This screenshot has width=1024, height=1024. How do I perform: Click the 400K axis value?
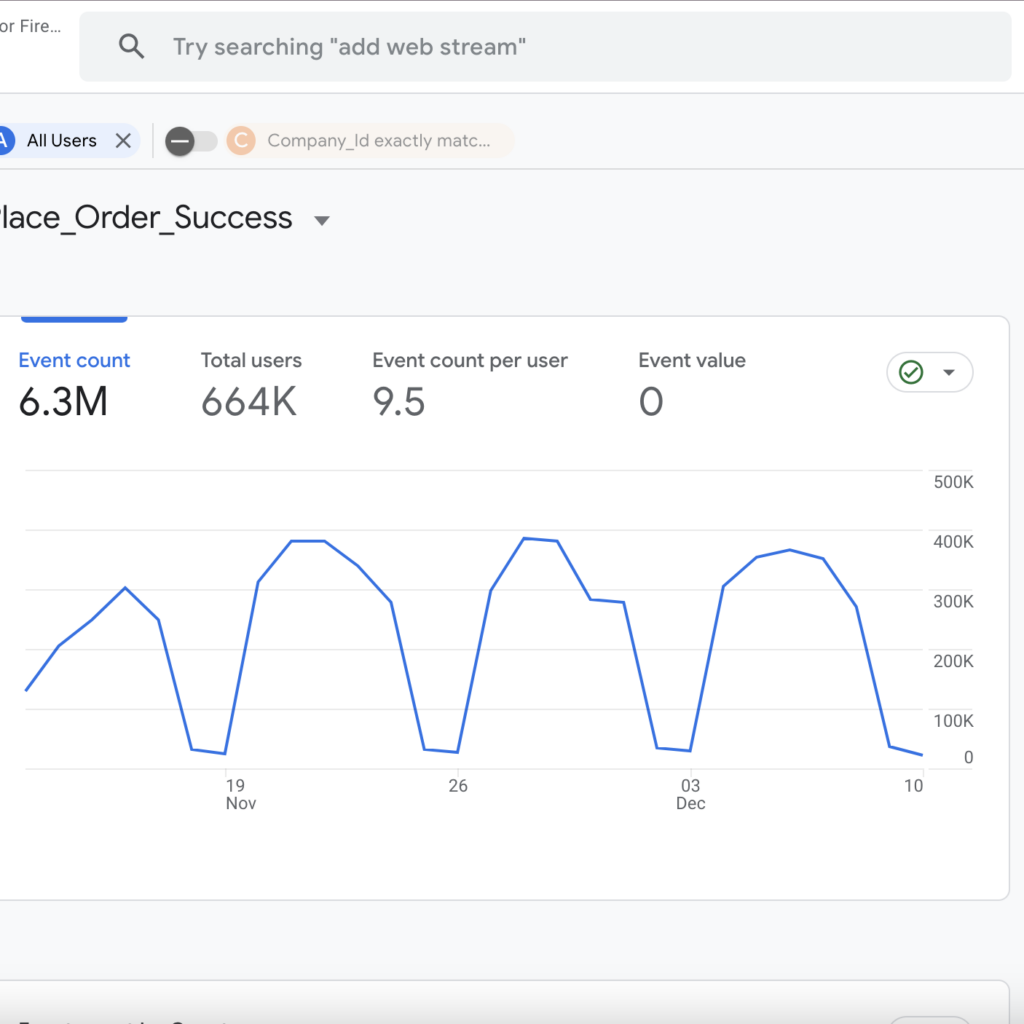pos(953,541)
